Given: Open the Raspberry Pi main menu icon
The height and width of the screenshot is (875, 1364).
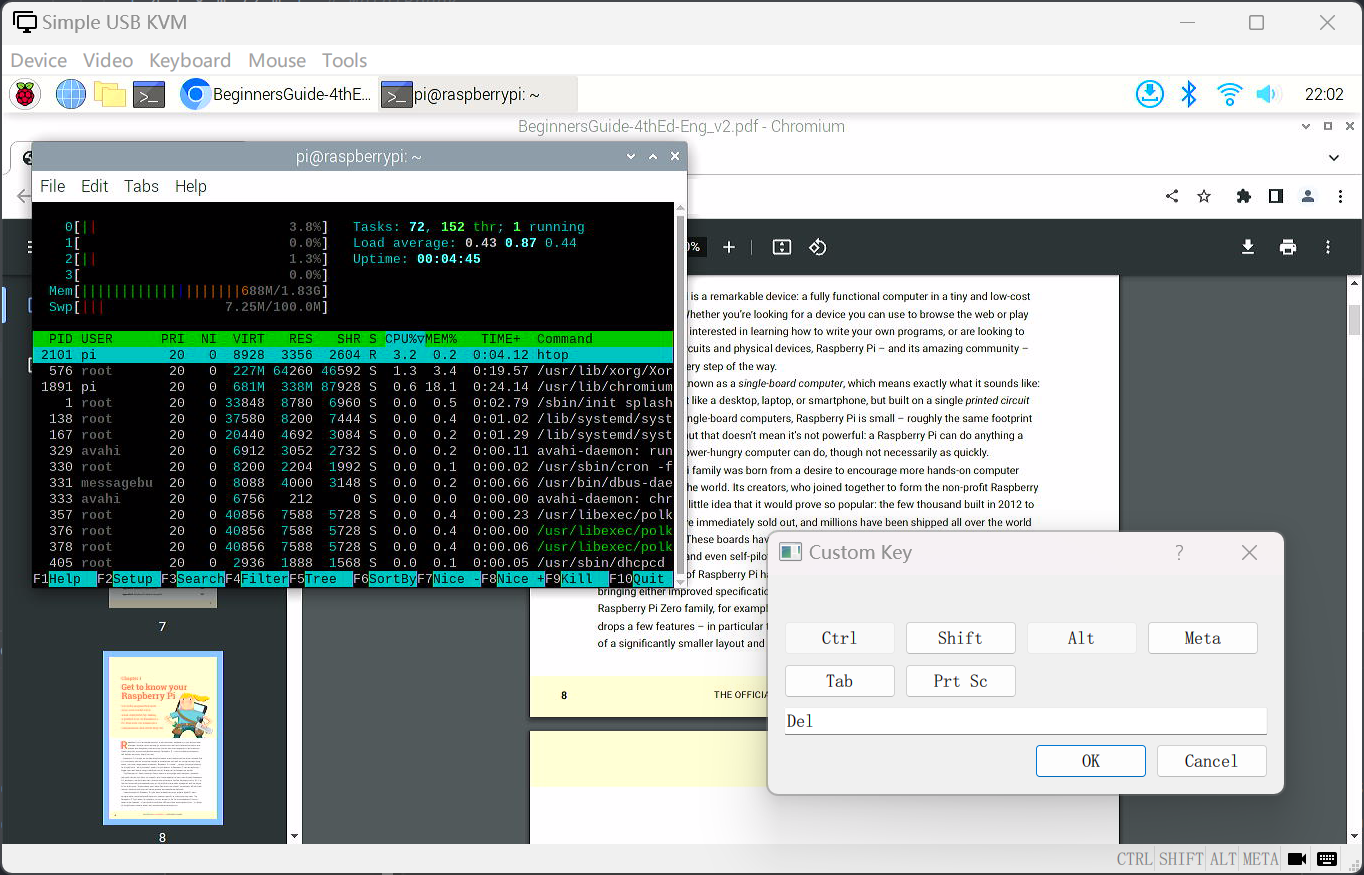Looking at the screenshot, I should tap(25, 95).
